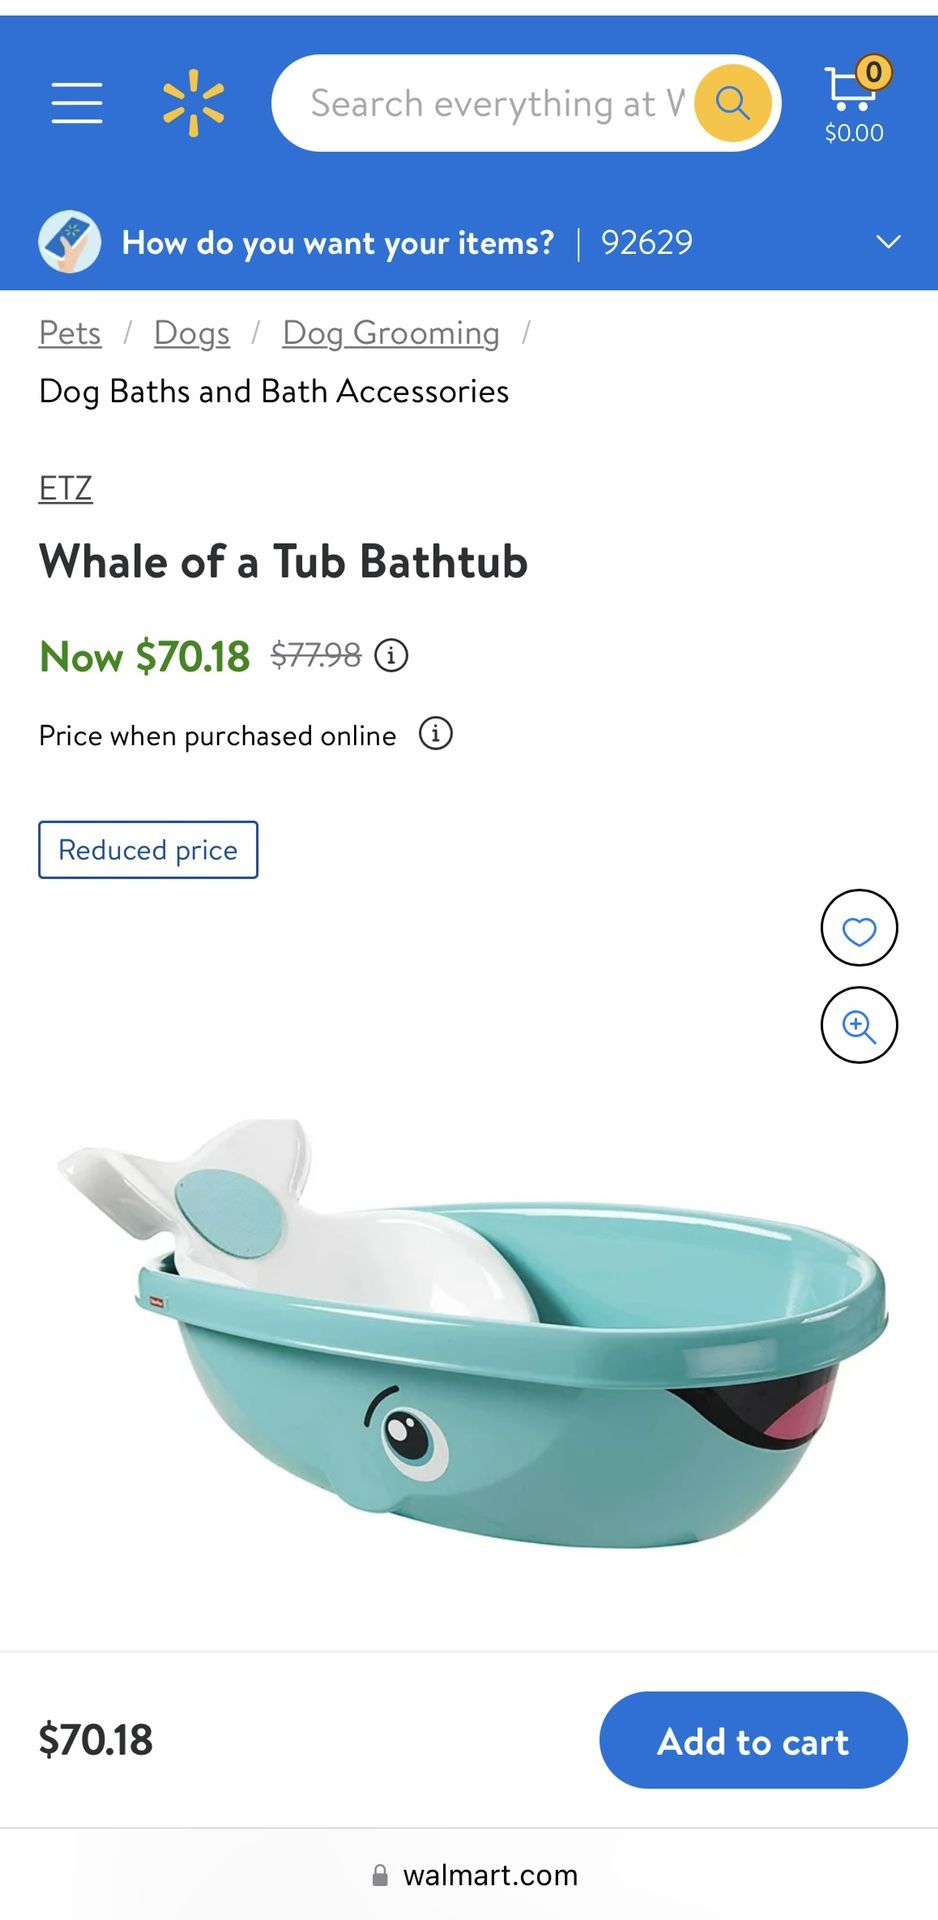Select Dog Baths and Bath Accessories breadcrumb
Image resolution: width=938 pixels, height=1920 pixels.
click(x=274, y=391)
